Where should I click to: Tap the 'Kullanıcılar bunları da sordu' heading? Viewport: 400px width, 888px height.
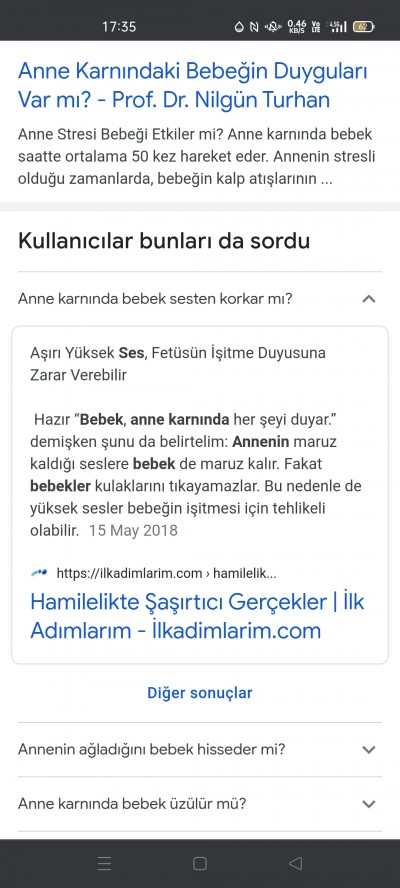tap(164, 241)
